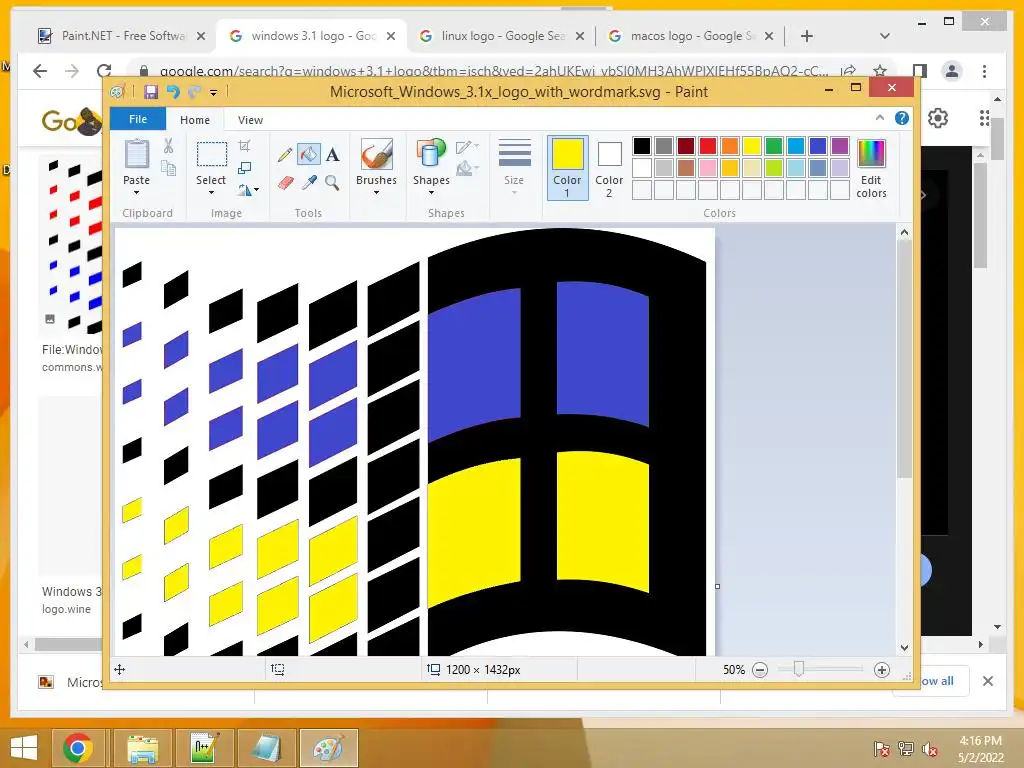The height and width of the screenshot is (768, 1024).
Task: Click the Paste clipboard icon
Action: tap(136, 154)
